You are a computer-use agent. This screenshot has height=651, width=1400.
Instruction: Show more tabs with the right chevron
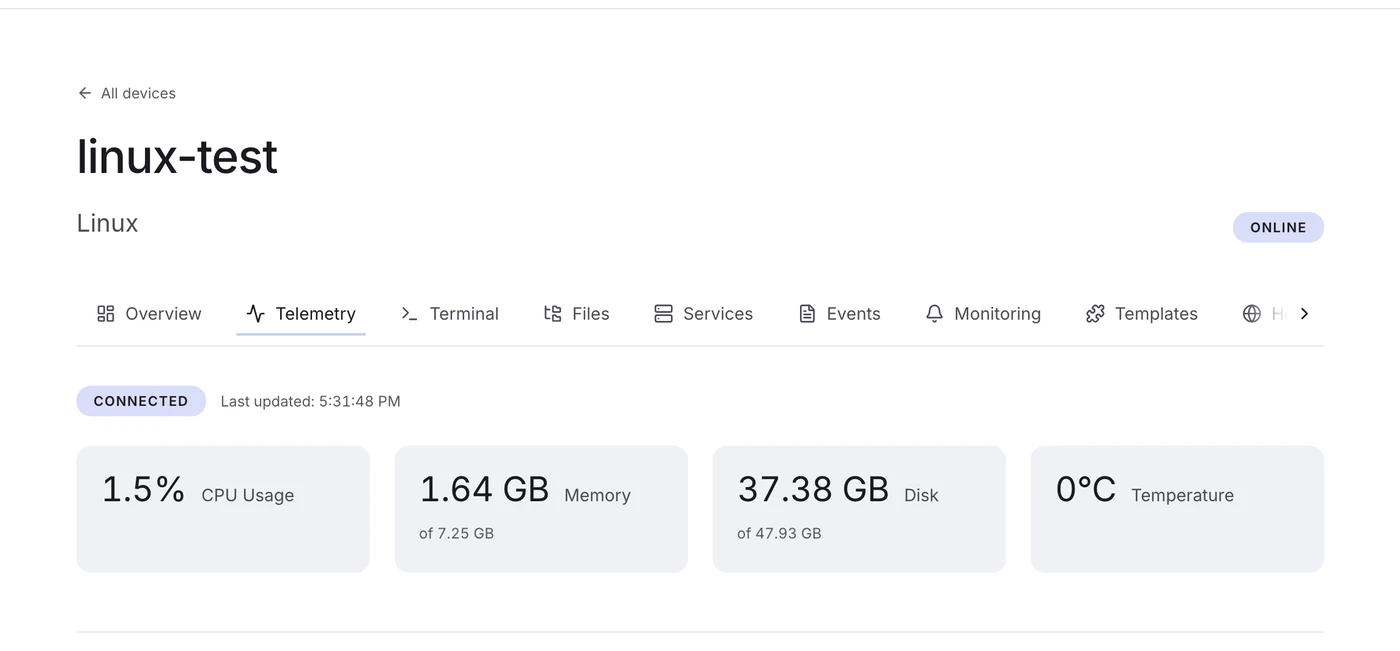(x=1304, y=314)
